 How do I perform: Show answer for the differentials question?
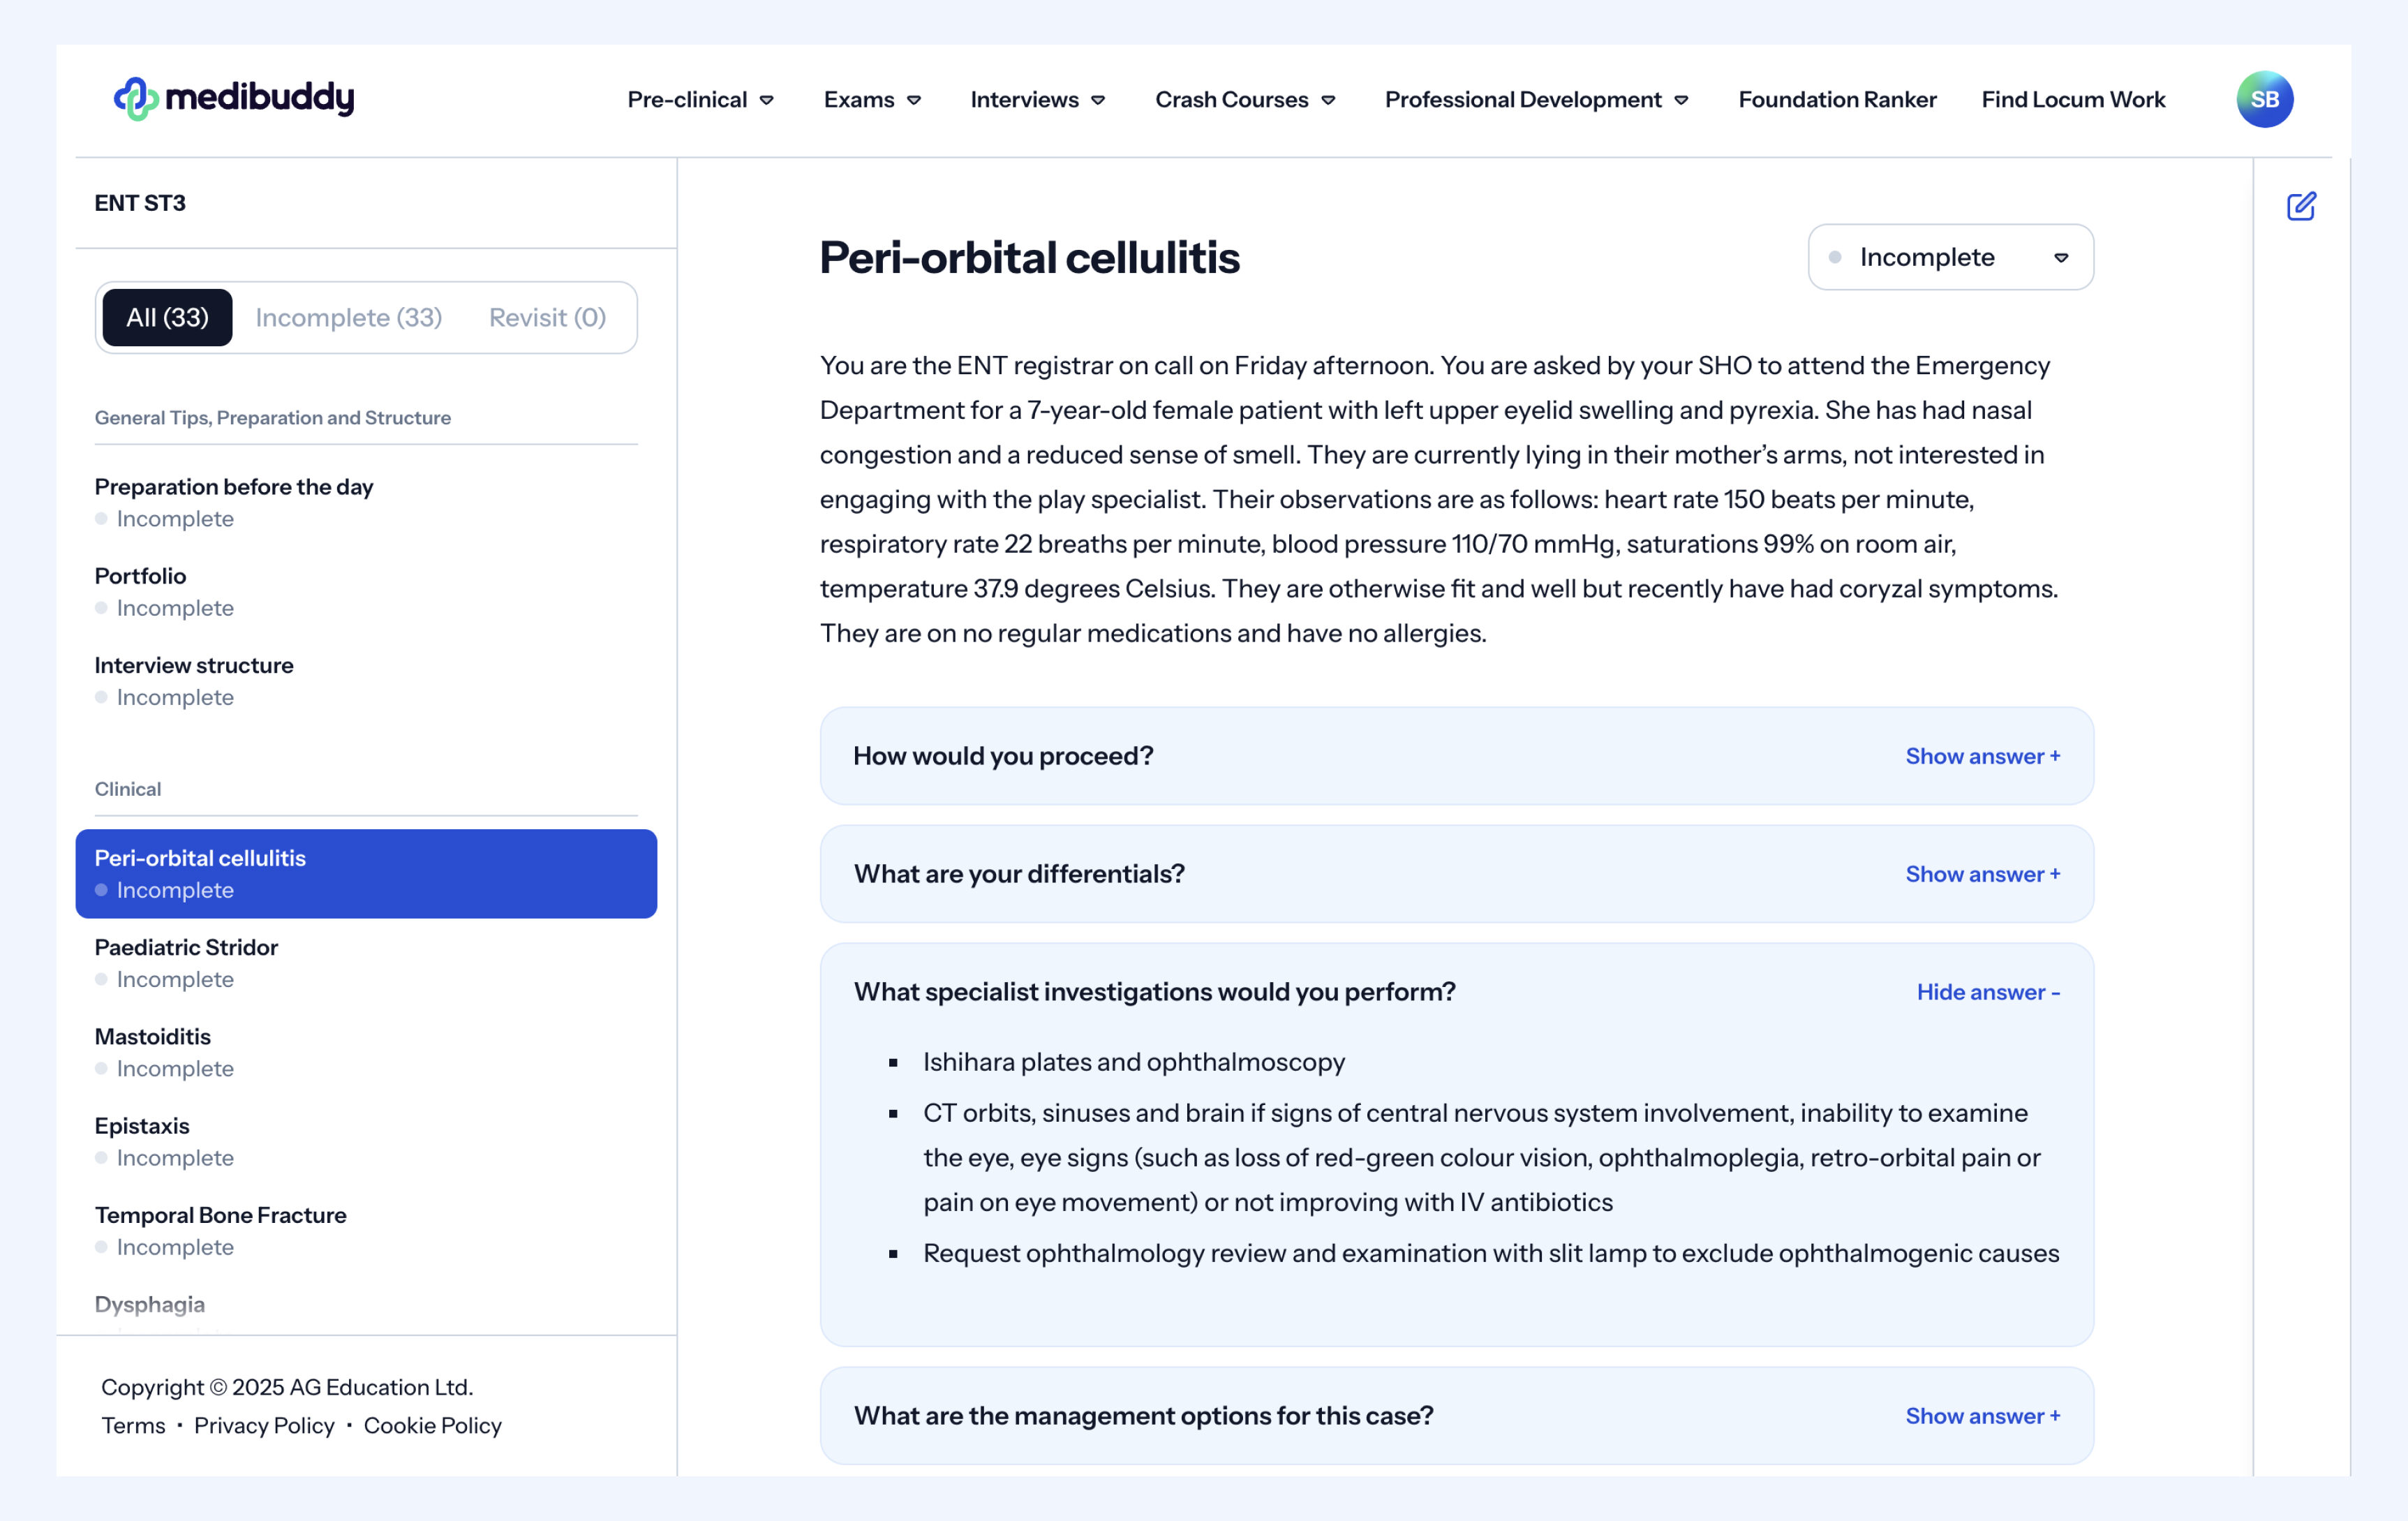click(x=1982, y=874)
